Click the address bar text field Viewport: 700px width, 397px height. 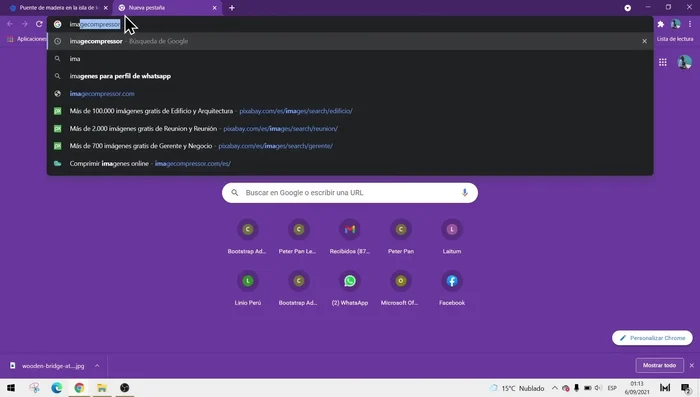click(350, 24)
